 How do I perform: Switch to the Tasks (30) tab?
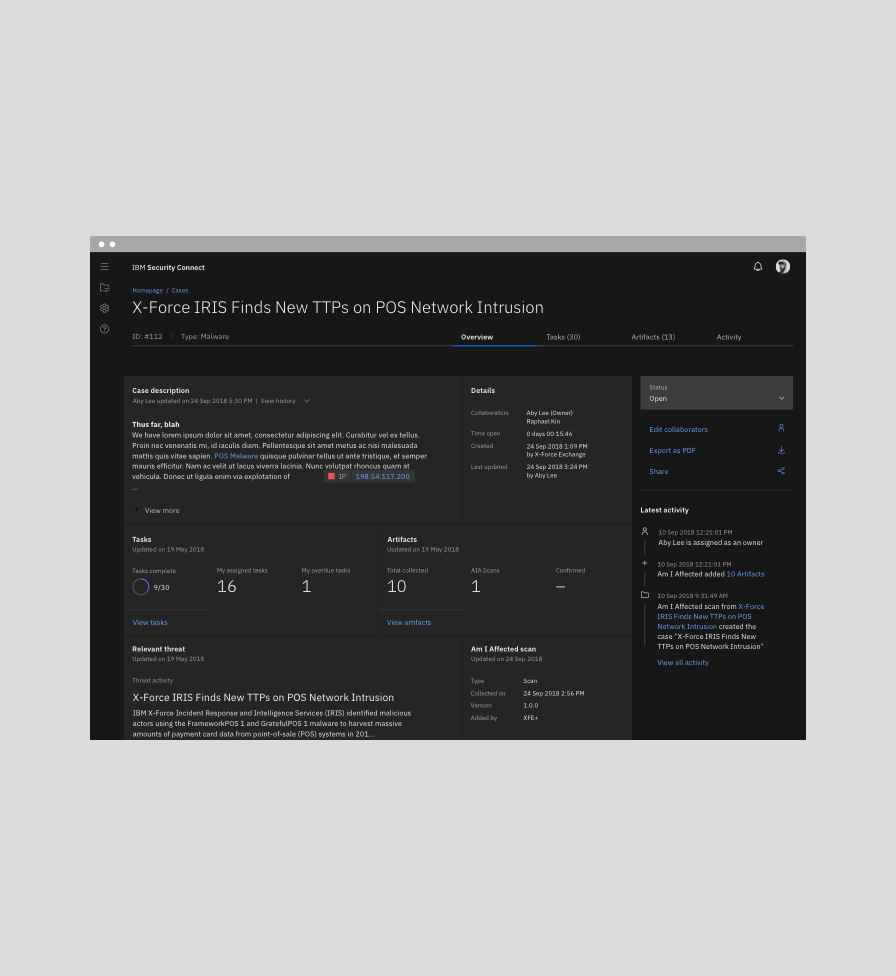[x=563, y=337]
